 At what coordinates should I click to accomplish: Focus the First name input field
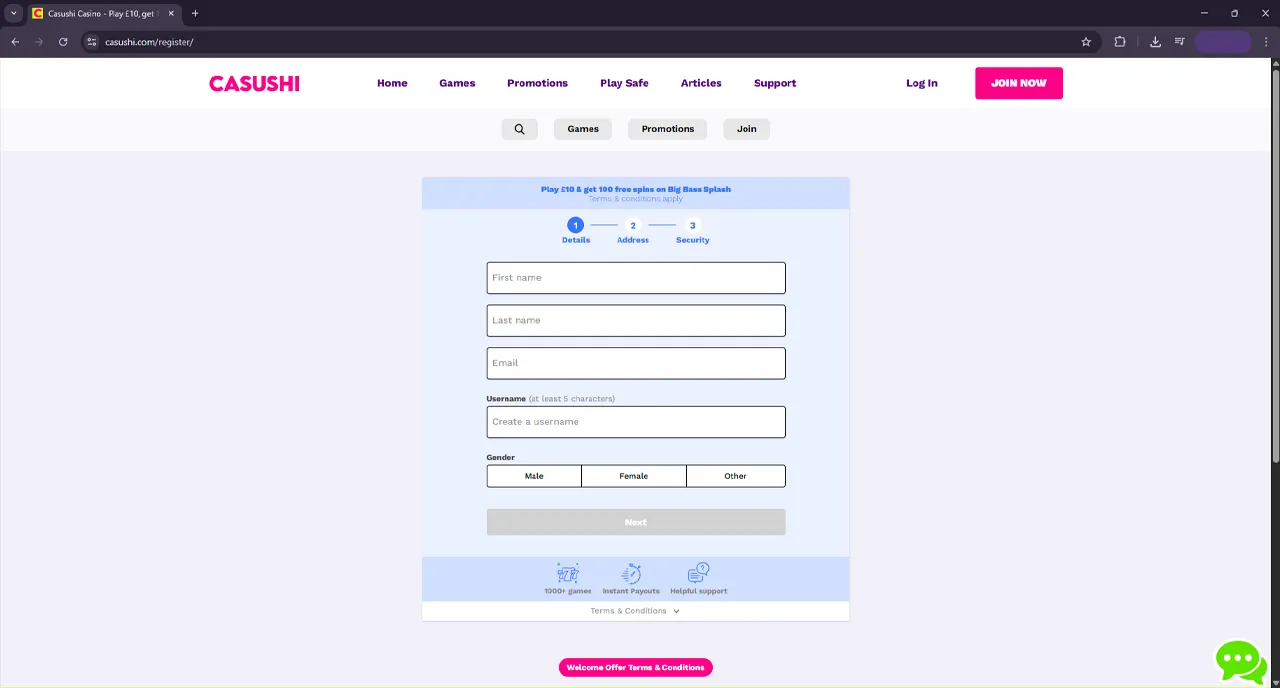click(x=636, y=278)
